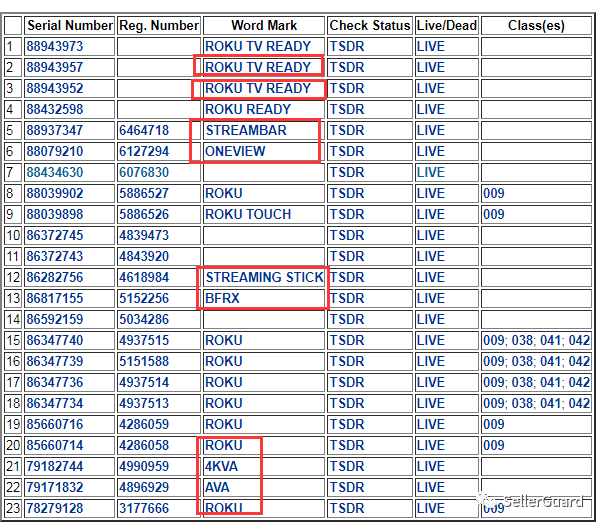Click registration number 5152256
The image size is (603, 526).
(144, 298)
